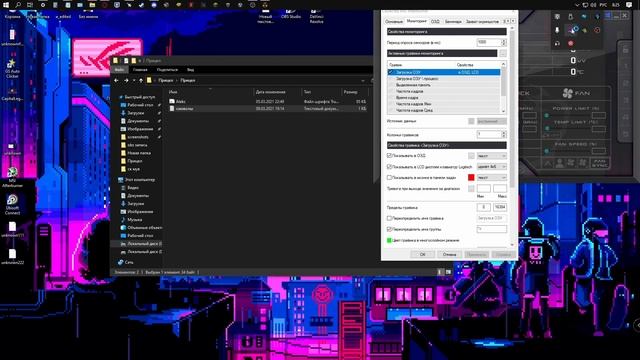Toggle Показывать в ОЭД checkbox

coord(389,156)
